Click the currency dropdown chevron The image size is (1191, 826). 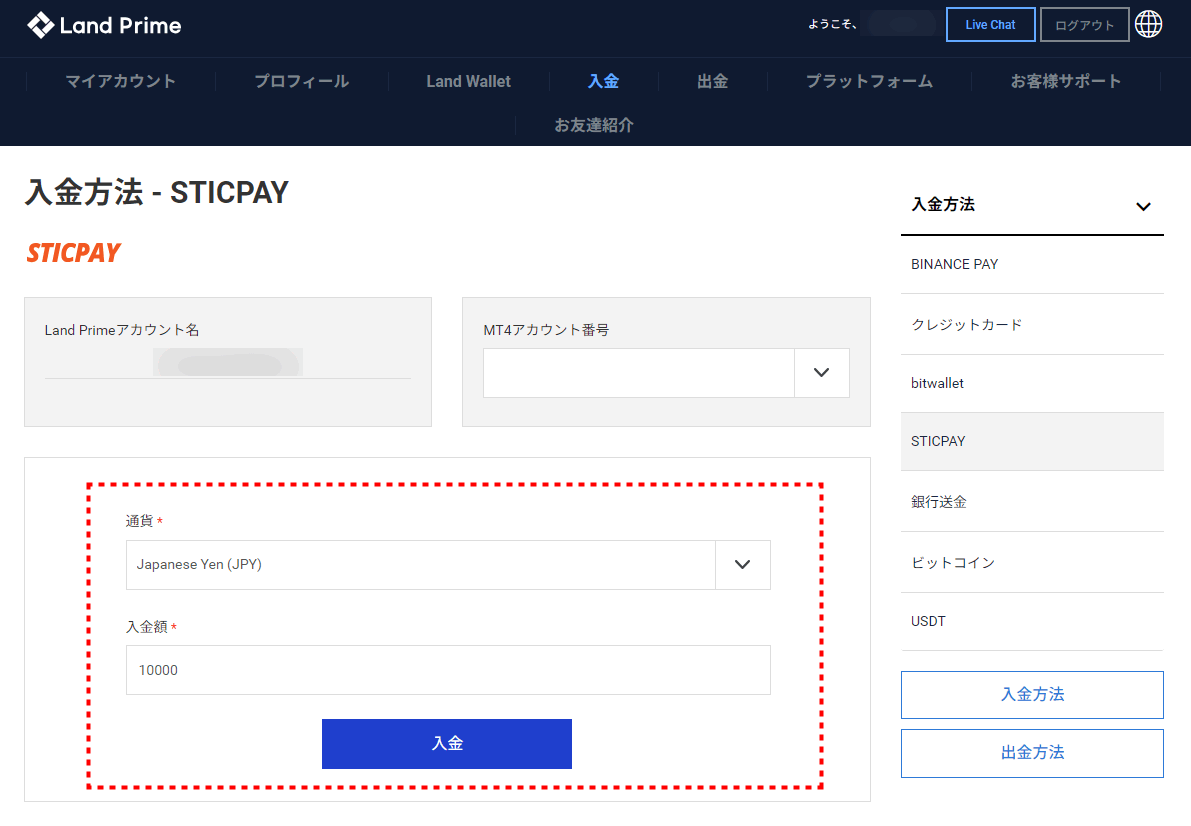pyautogui.click(x=742, y=565)
